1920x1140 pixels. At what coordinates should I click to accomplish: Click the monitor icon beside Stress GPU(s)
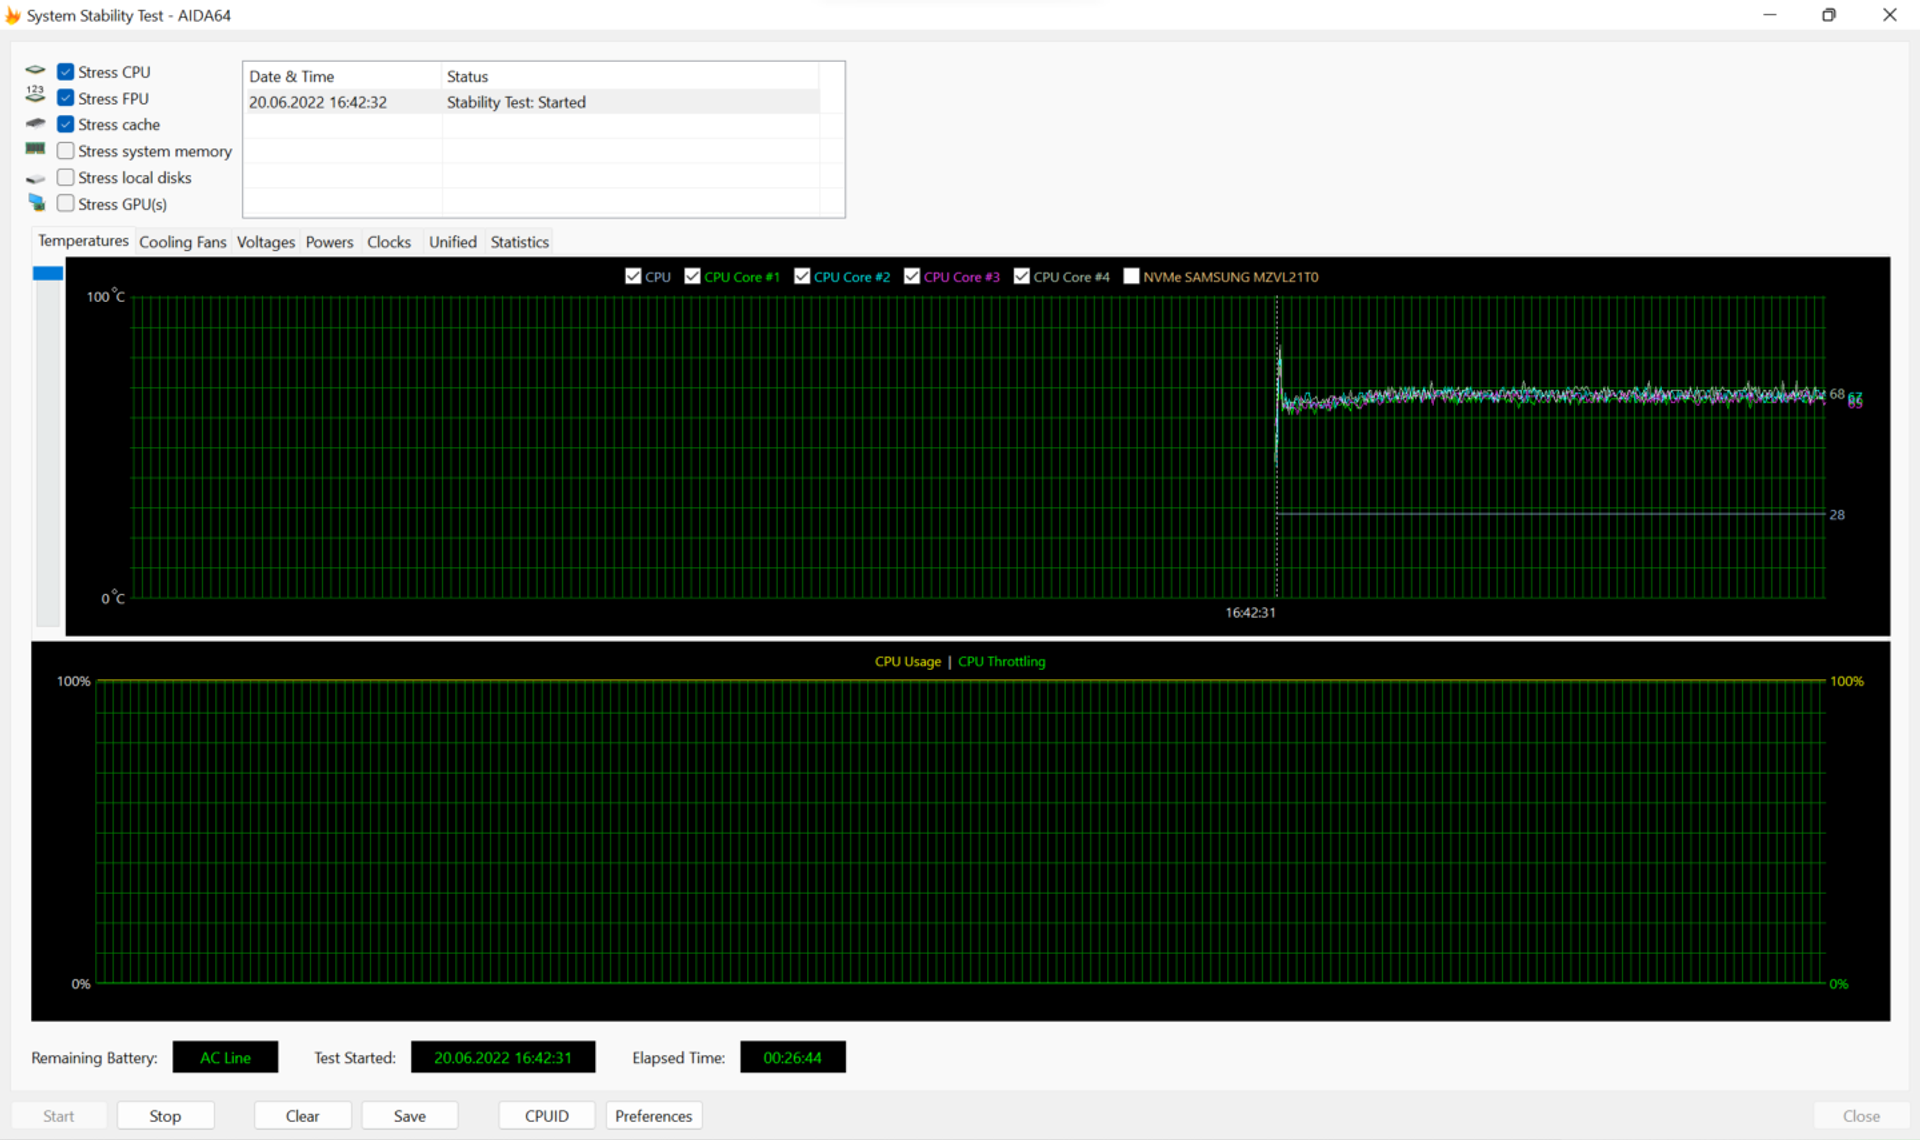[x=36, y=203]
